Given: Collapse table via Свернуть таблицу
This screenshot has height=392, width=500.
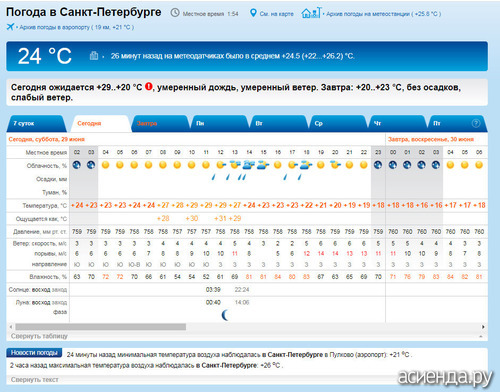Looking at the screenshot, I should pyautogui.click(x=39, y=336).
